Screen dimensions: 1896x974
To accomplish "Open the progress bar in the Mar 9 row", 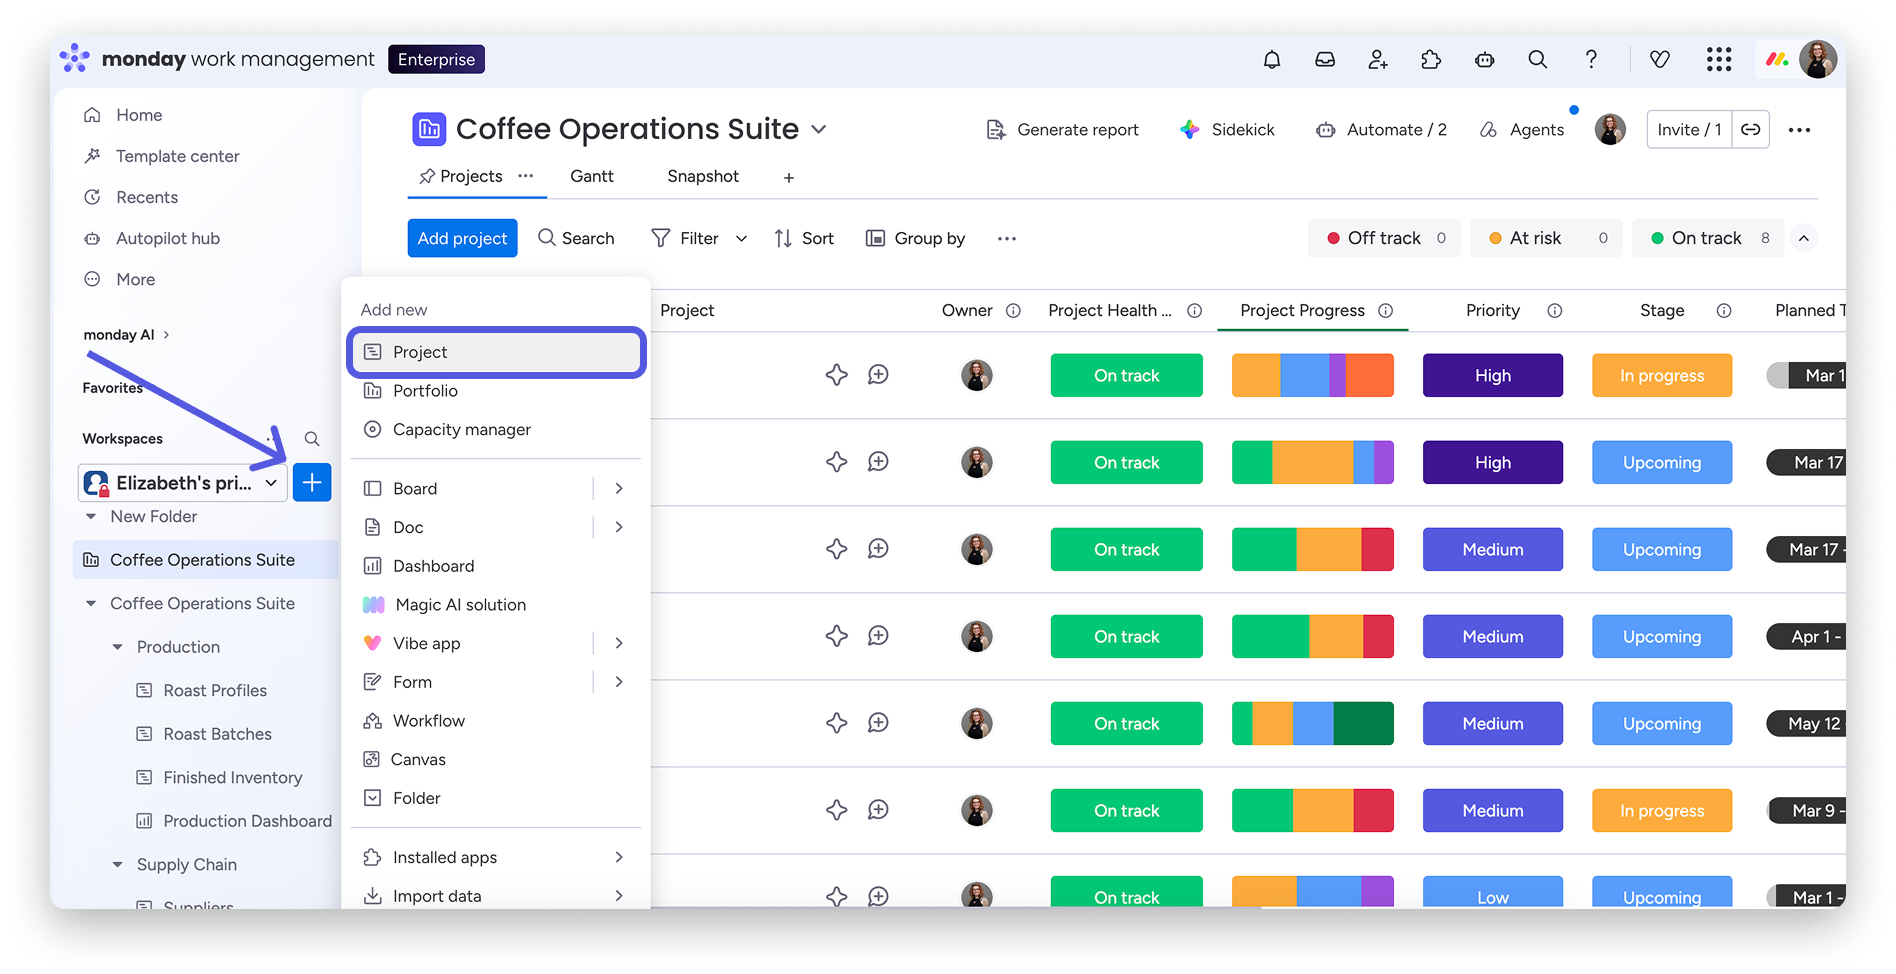I will (1313, 811).
